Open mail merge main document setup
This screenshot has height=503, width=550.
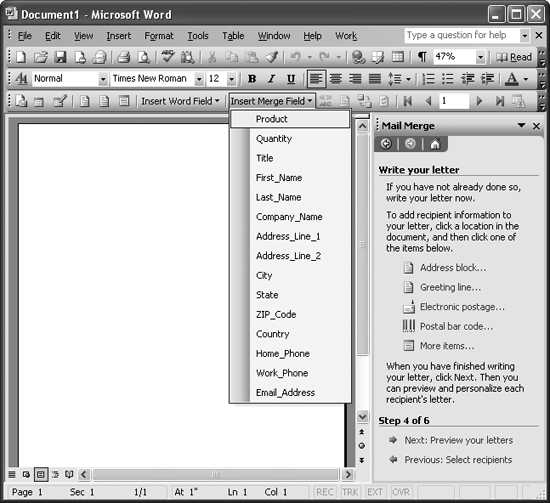click(x=21, y=101)
